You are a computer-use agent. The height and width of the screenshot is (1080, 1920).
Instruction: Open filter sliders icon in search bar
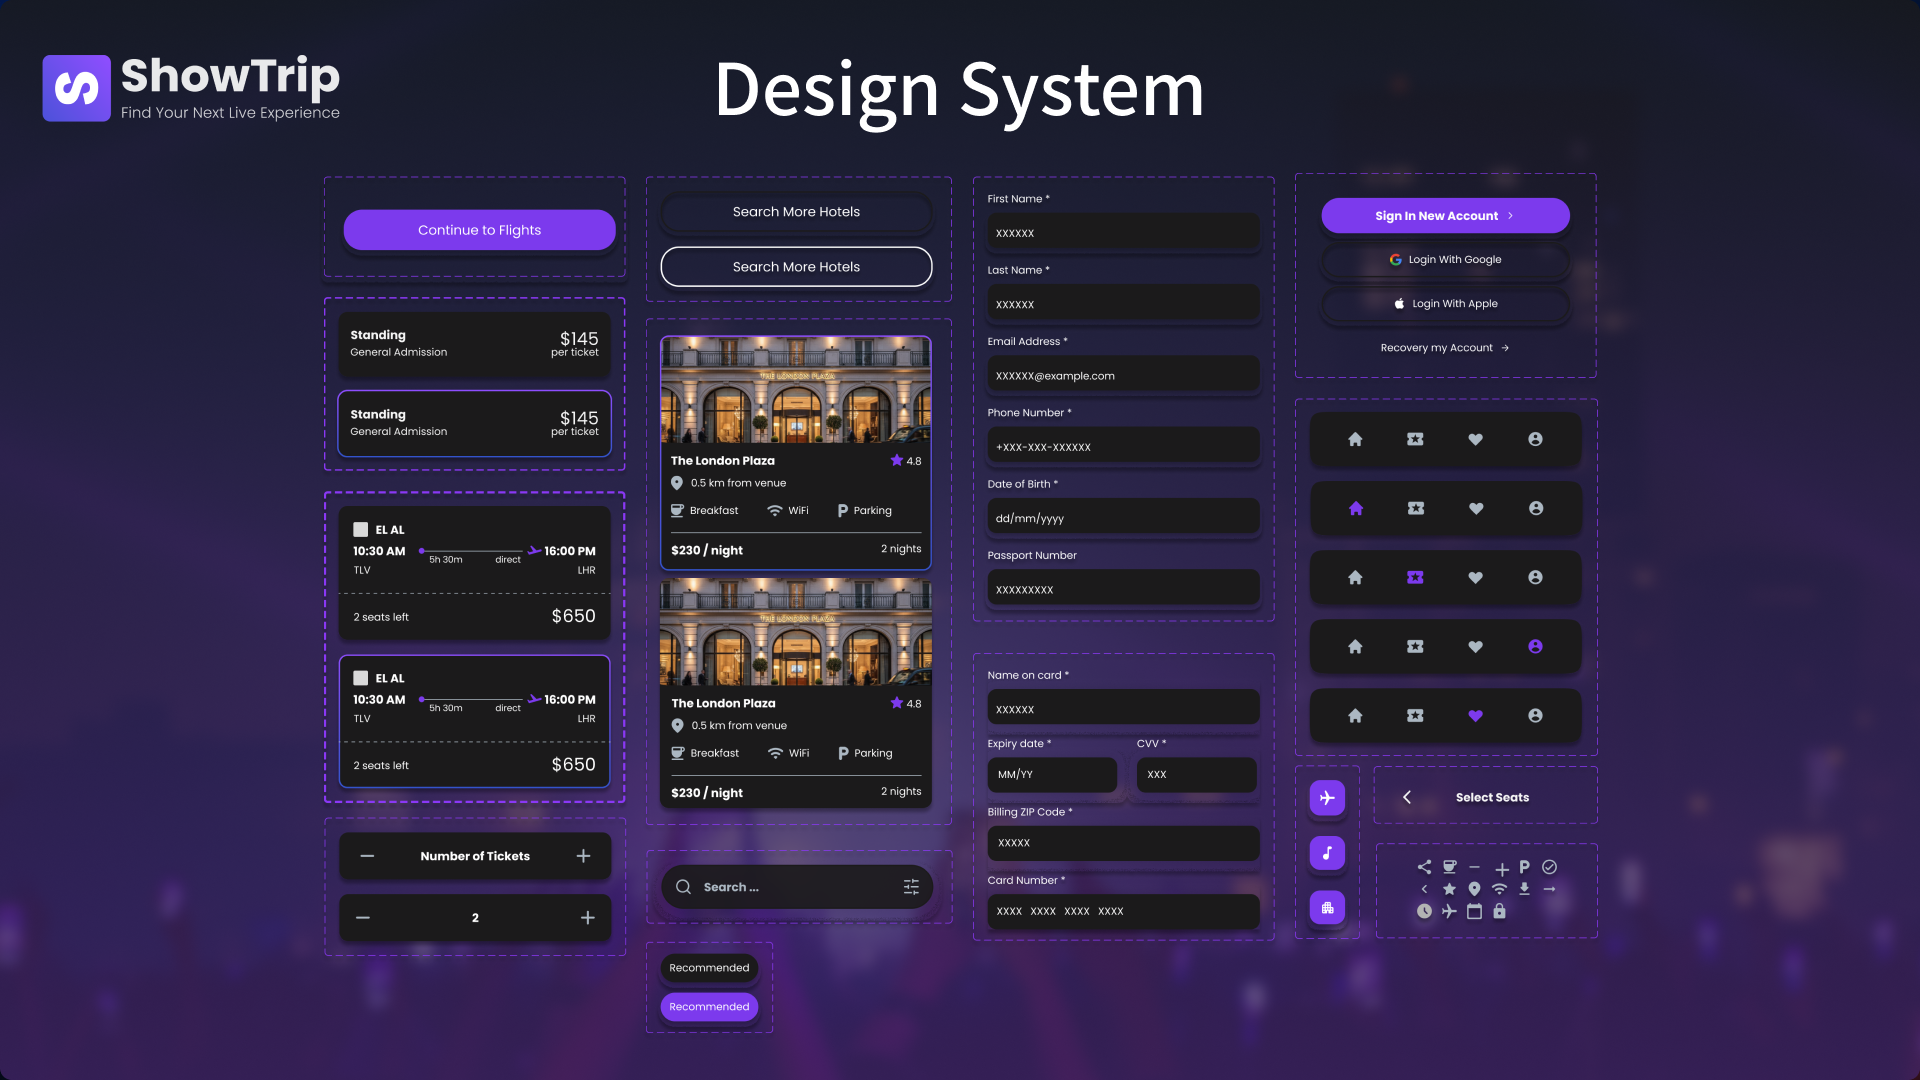[911, 887]
